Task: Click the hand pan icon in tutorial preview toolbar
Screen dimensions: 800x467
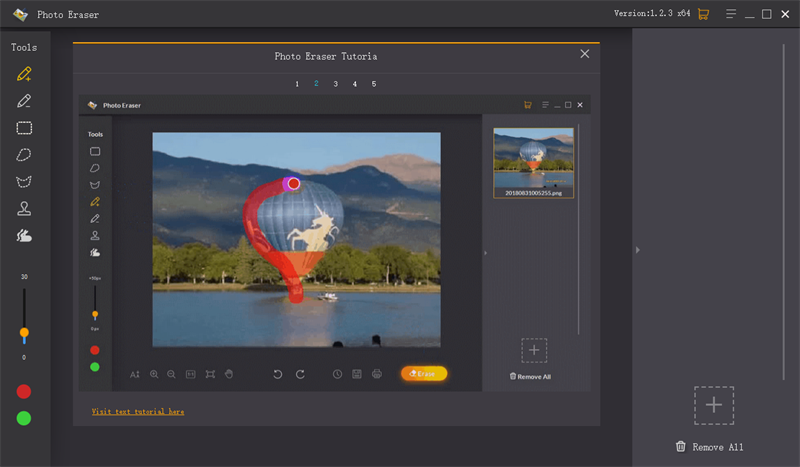Action: 229,374
